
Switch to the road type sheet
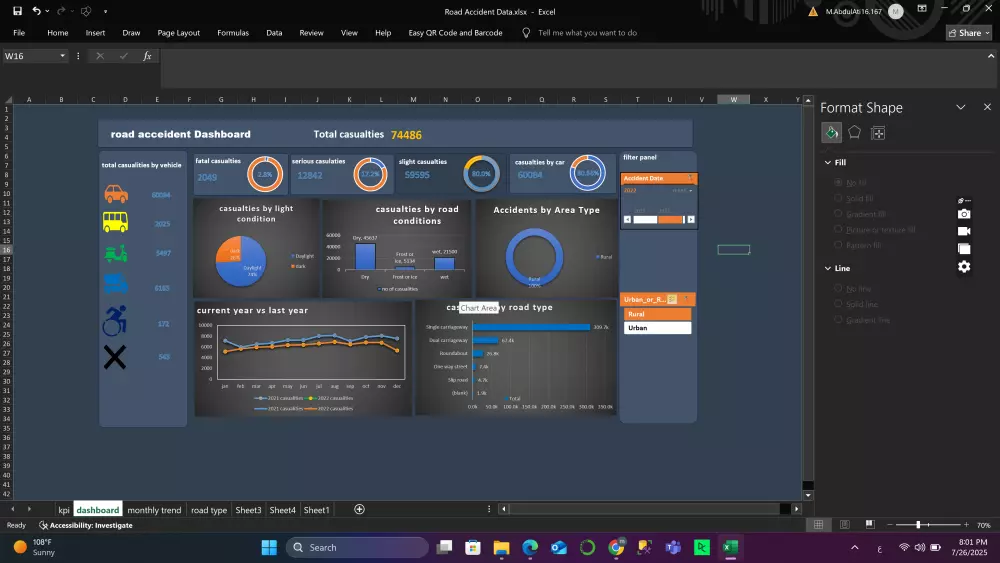coord(209,509)
